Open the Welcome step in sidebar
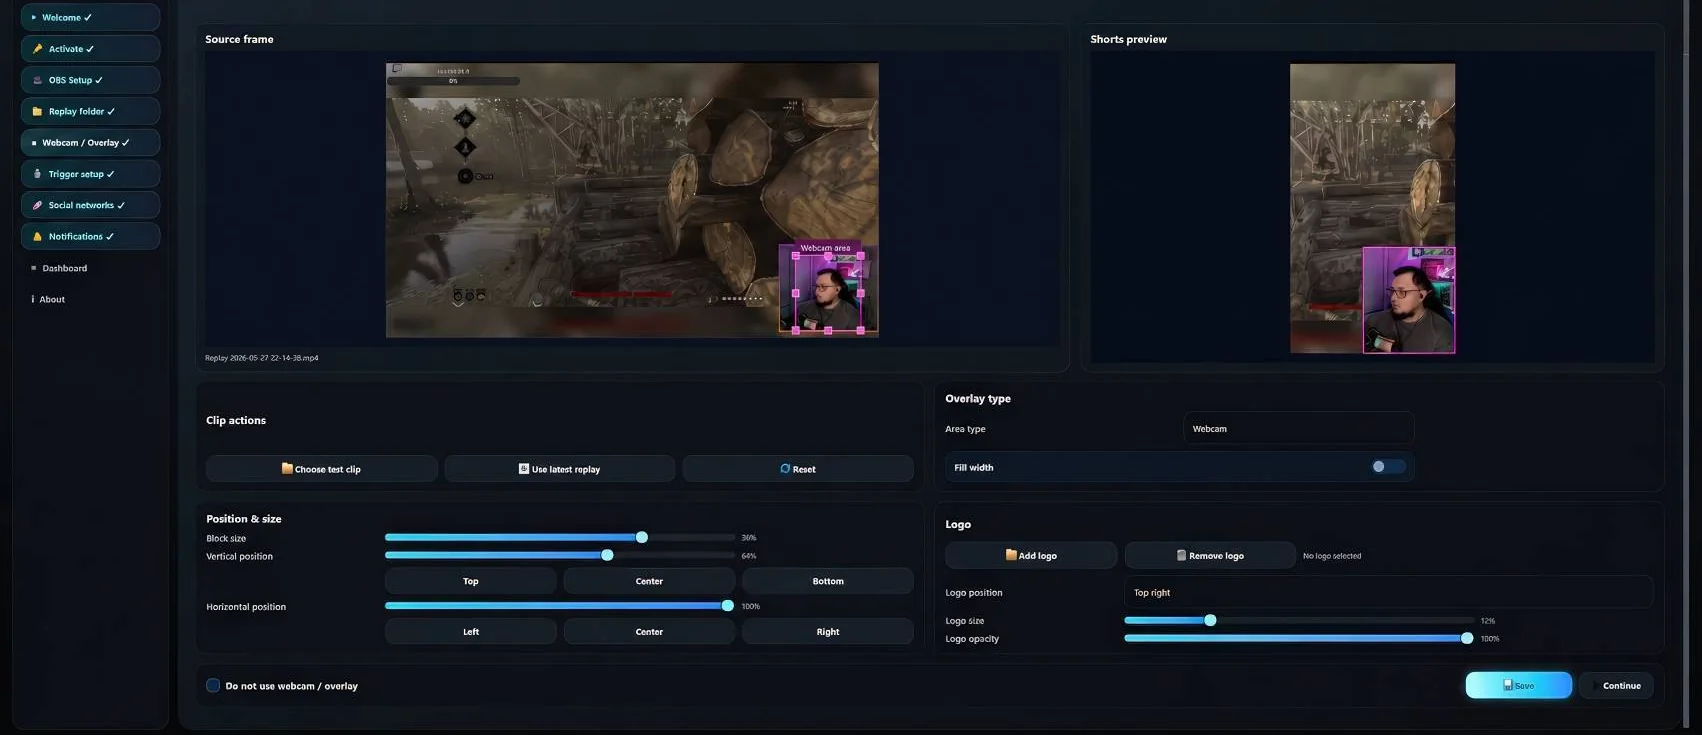 (90, 17)
